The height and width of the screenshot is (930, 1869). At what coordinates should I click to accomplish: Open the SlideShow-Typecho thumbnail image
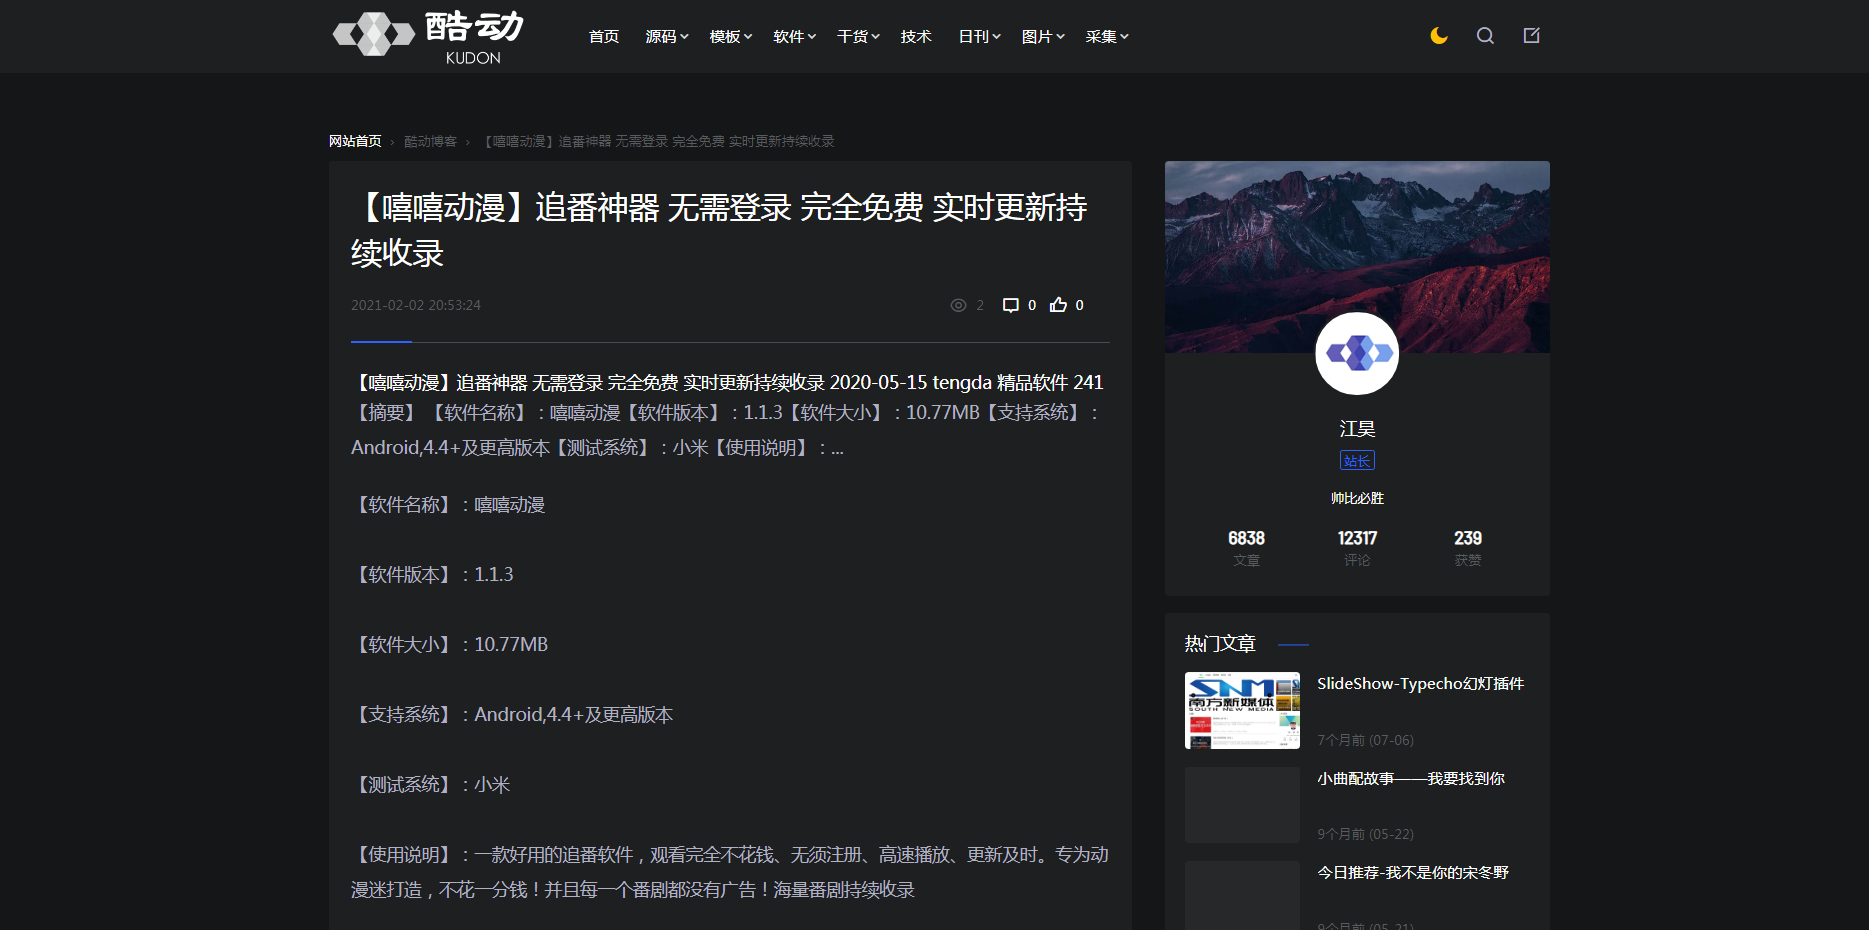pyautogui.click(x=1242, y=710)
